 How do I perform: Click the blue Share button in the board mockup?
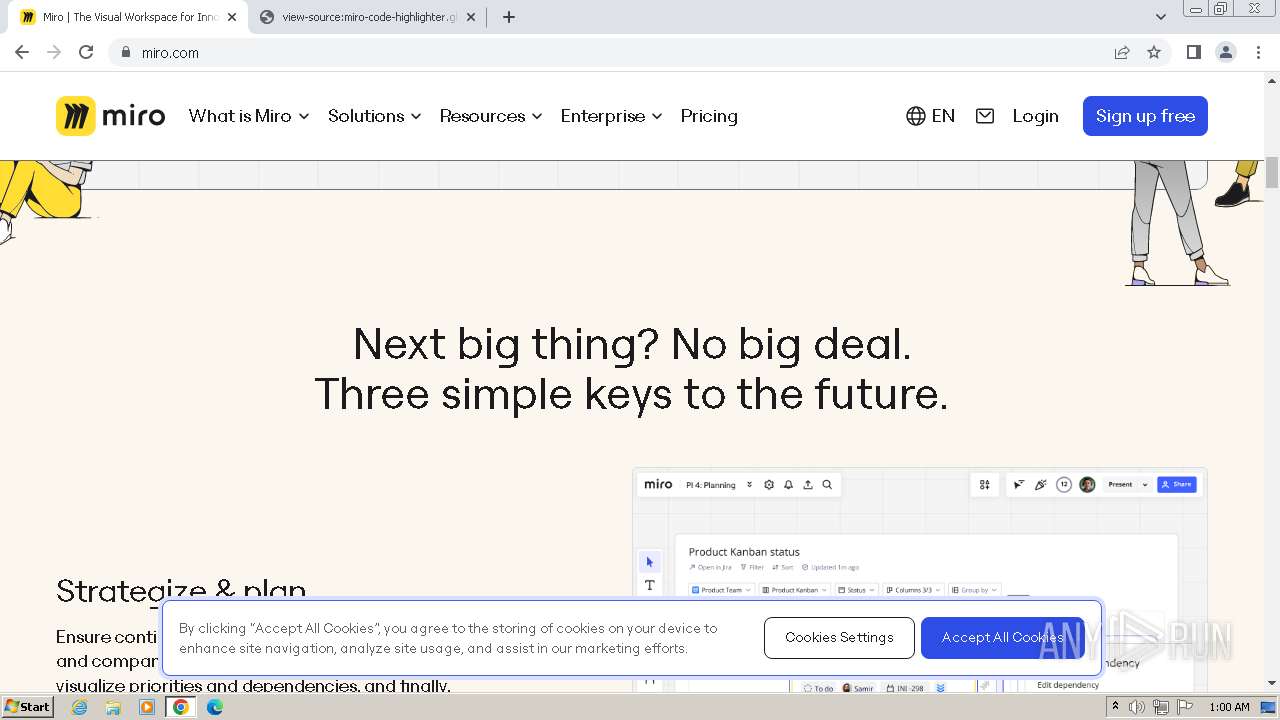[x=1177, y=485]
